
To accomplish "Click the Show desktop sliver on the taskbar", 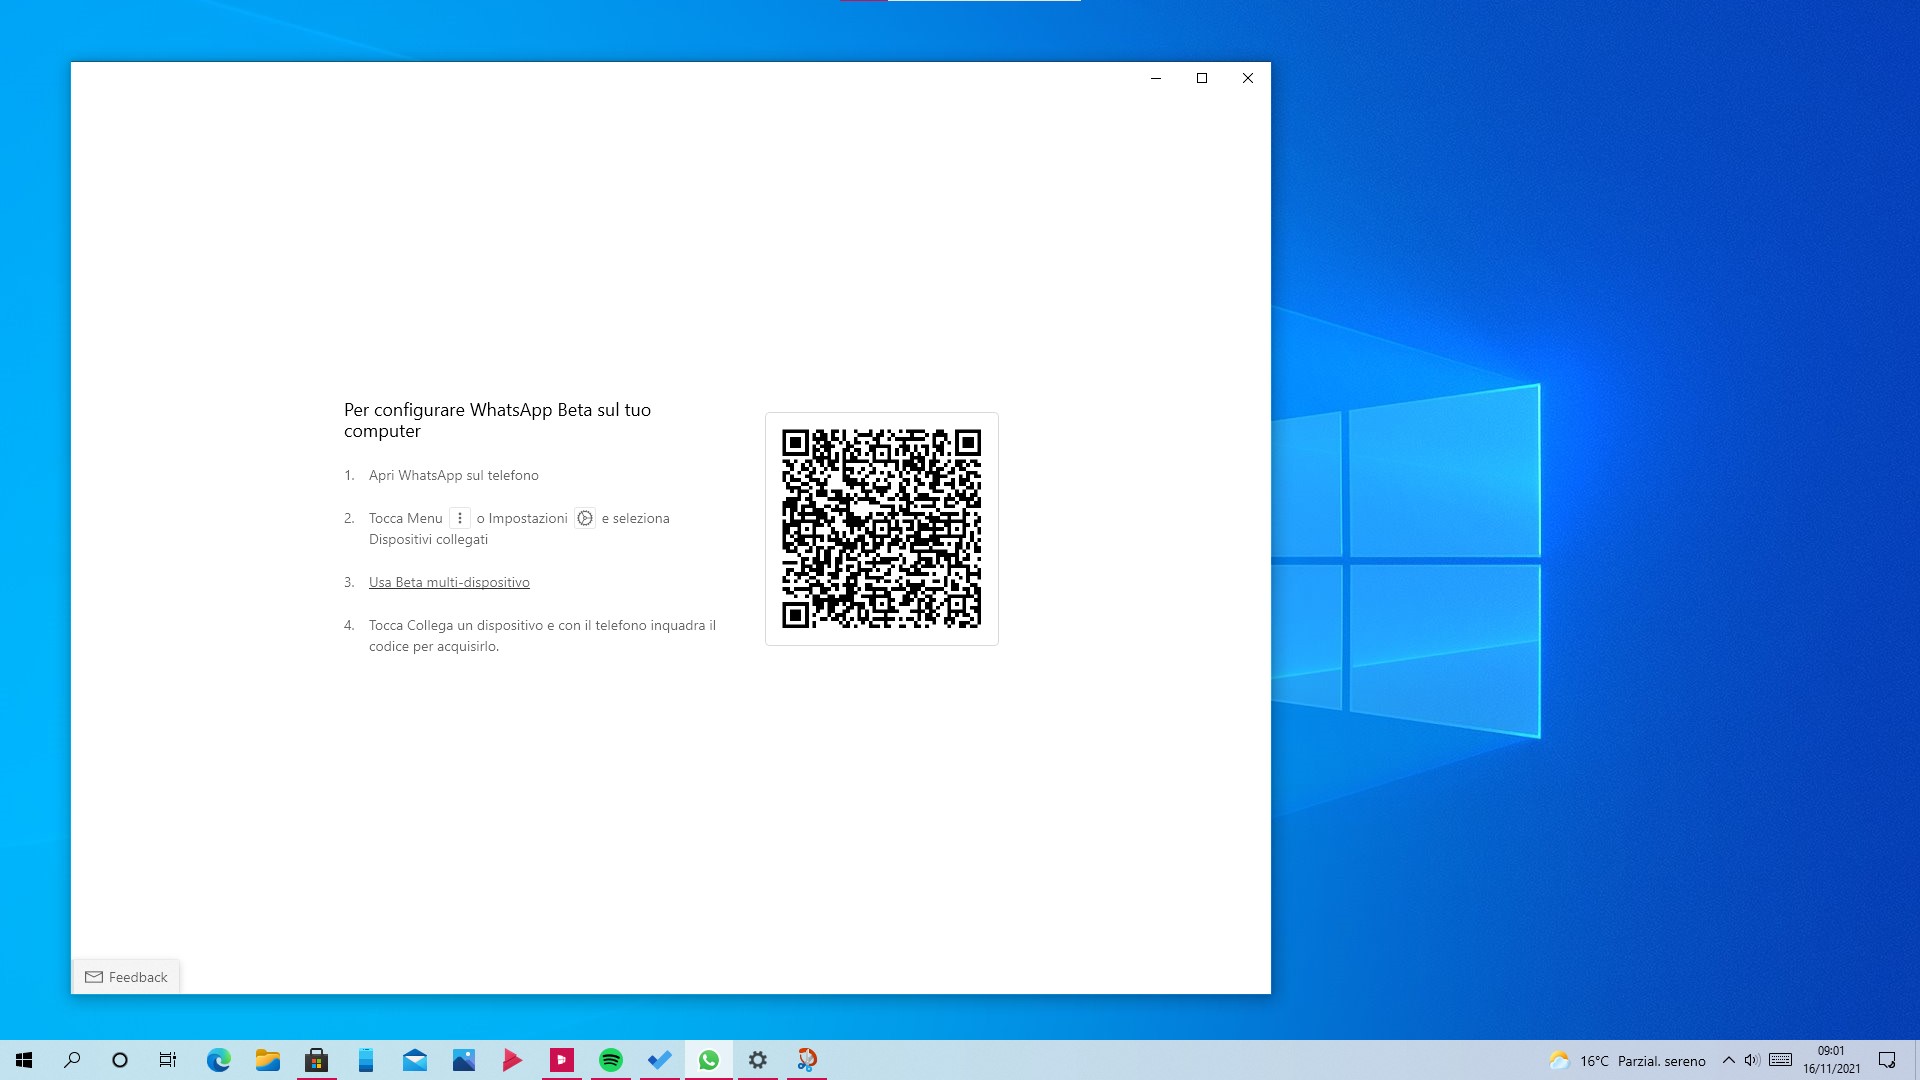I will pyautogui.click(x=1916, y=1060).
